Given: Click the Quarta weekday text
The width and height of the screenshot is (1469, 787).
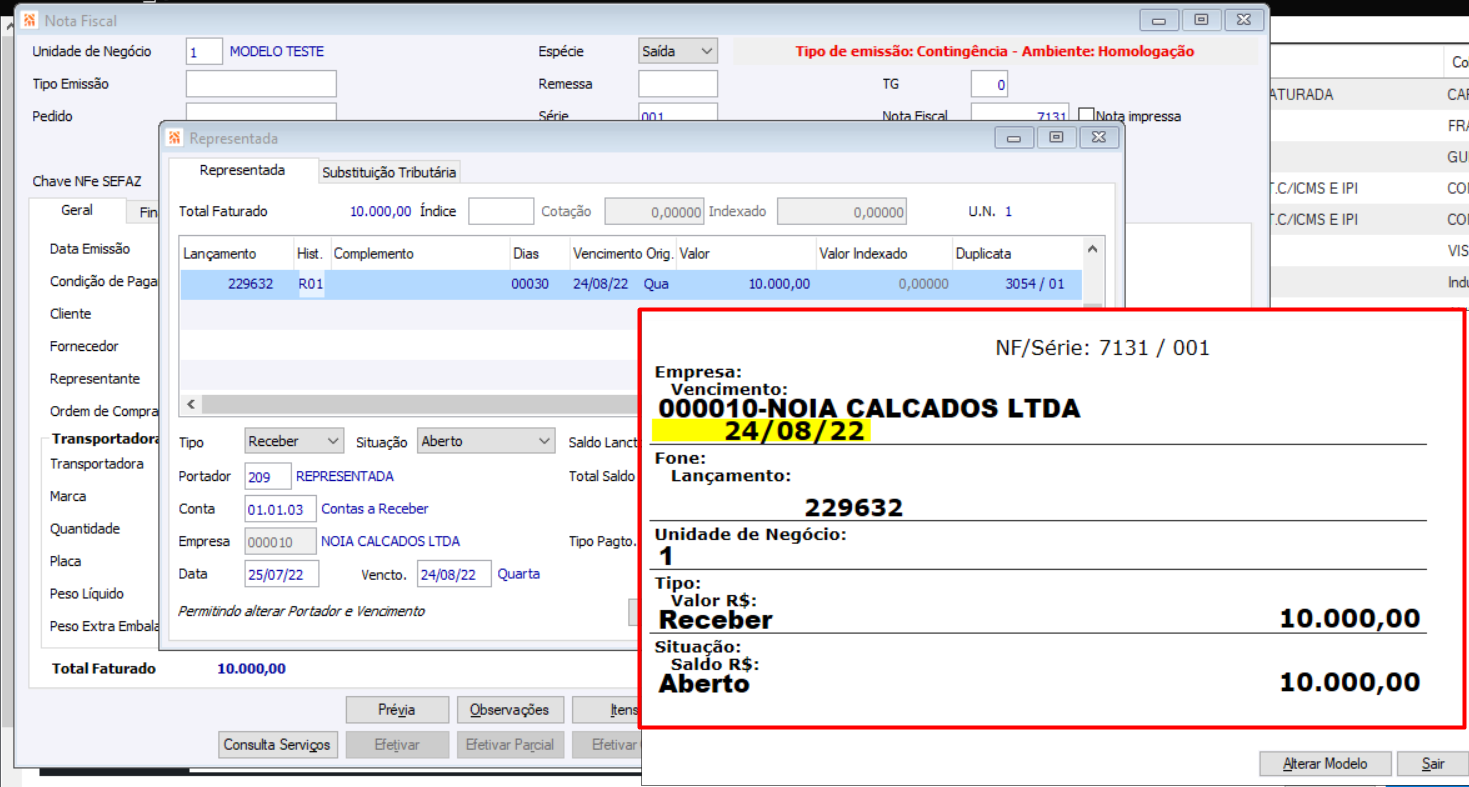Looking at the screenshot, I should 519,574.
